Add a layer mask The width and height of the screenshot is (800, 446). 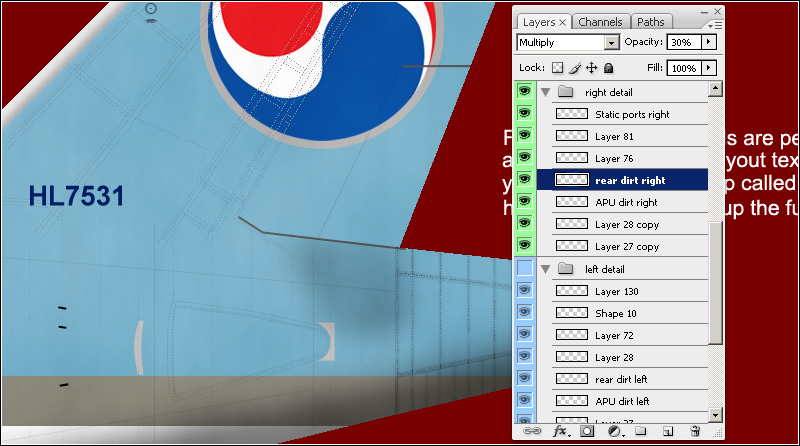click(x=588, y=431)
